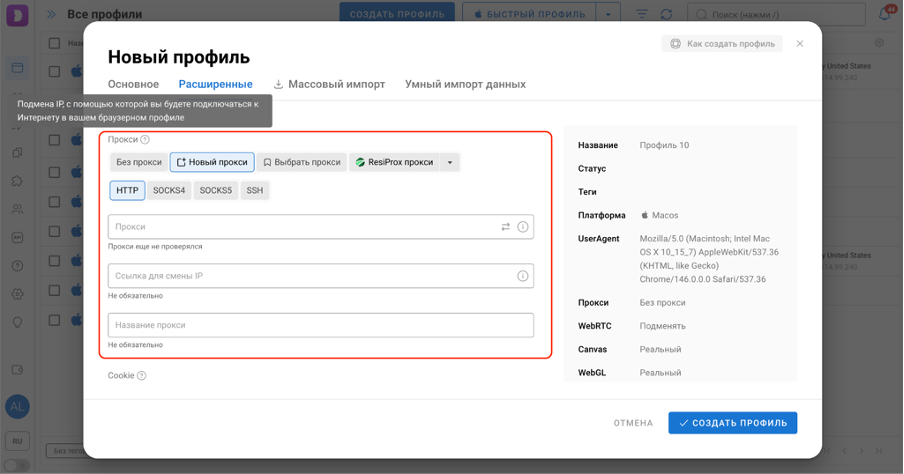Click info icon in Ссылка для смены IP field
Screen dimensions: 904x474
click(x=523, y=276)
